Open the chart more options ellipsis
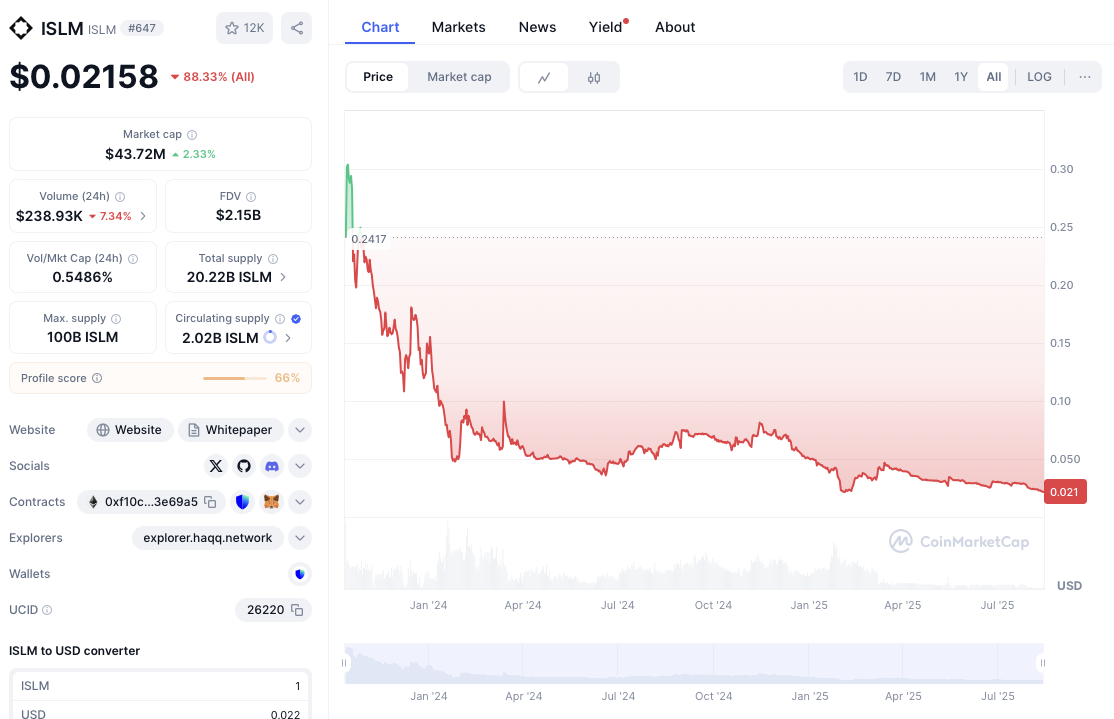The image size is (1114, 719). click(1084, 77)
